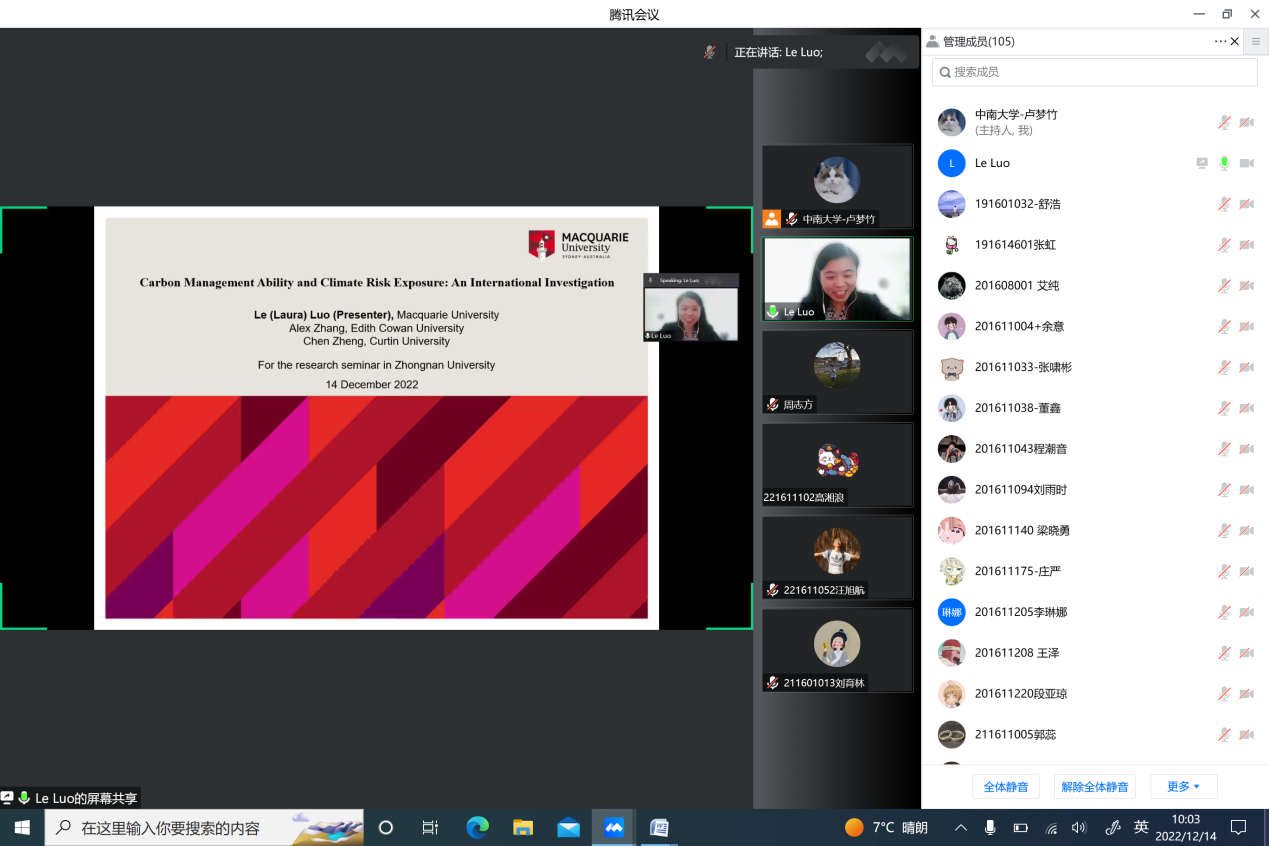Image resolution: width=1269 pixels, height=846 pixels.
Task: Click the three-dots more options in member panel header
Action: pos(1220,41)
